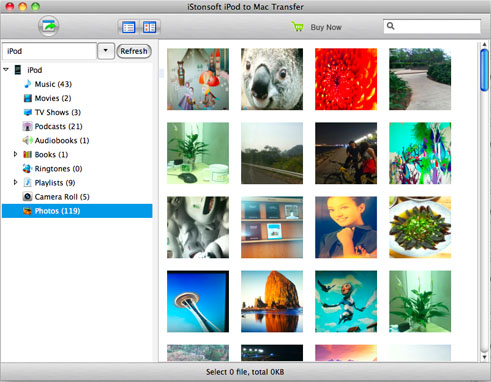Select Photos (119) category
Screen dimensions: 491x382
(x=77, y=211)
